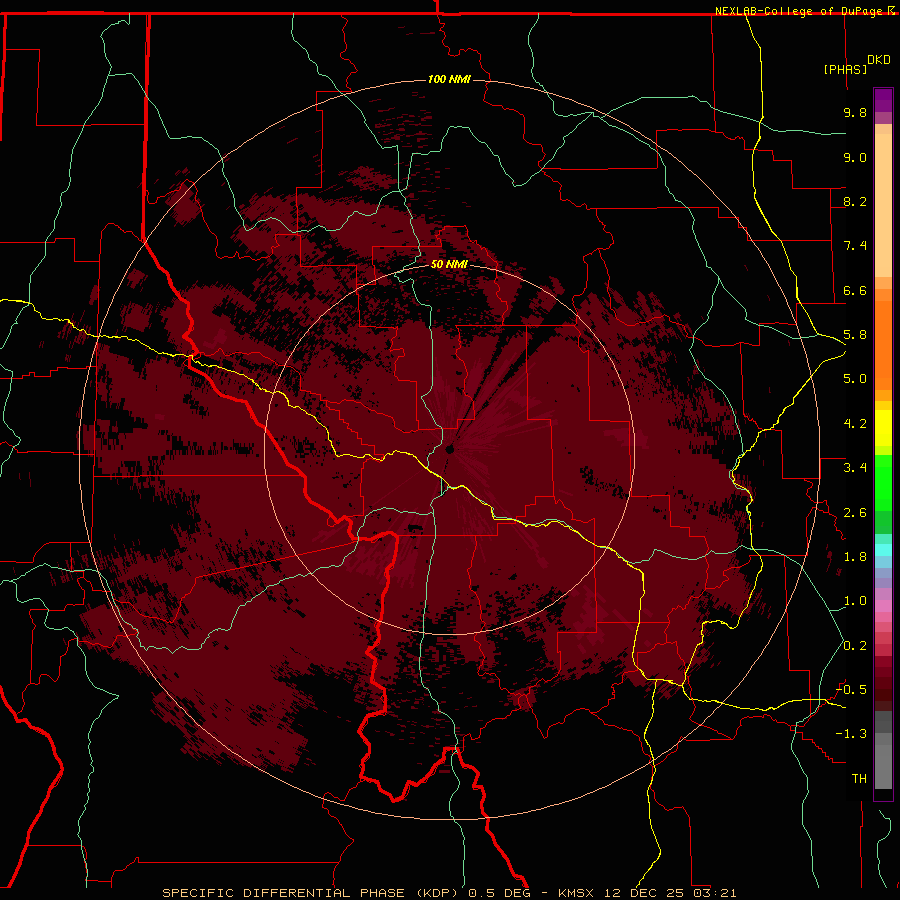Click the 0.2 legend value
Screen dimensions: 900x900
coord(855,646)
